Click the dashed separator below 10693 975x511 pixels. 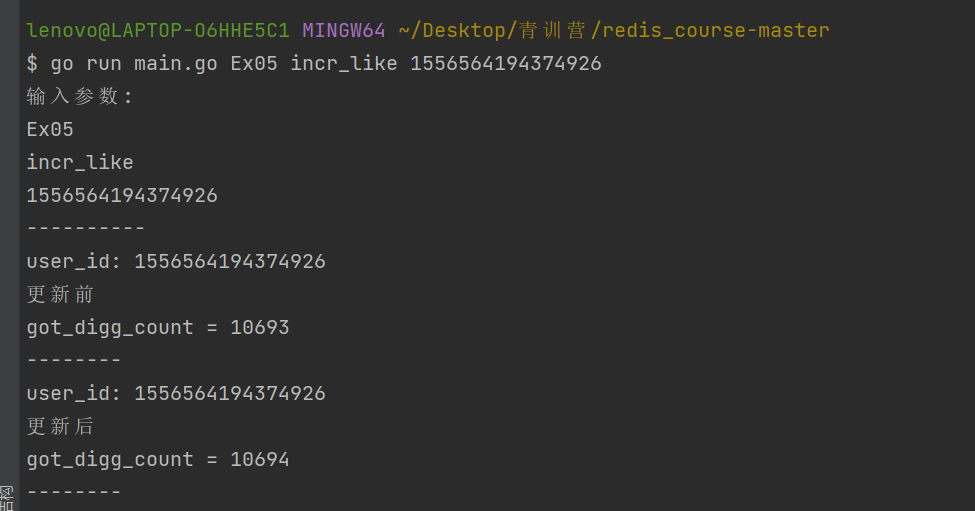point(73,360)
